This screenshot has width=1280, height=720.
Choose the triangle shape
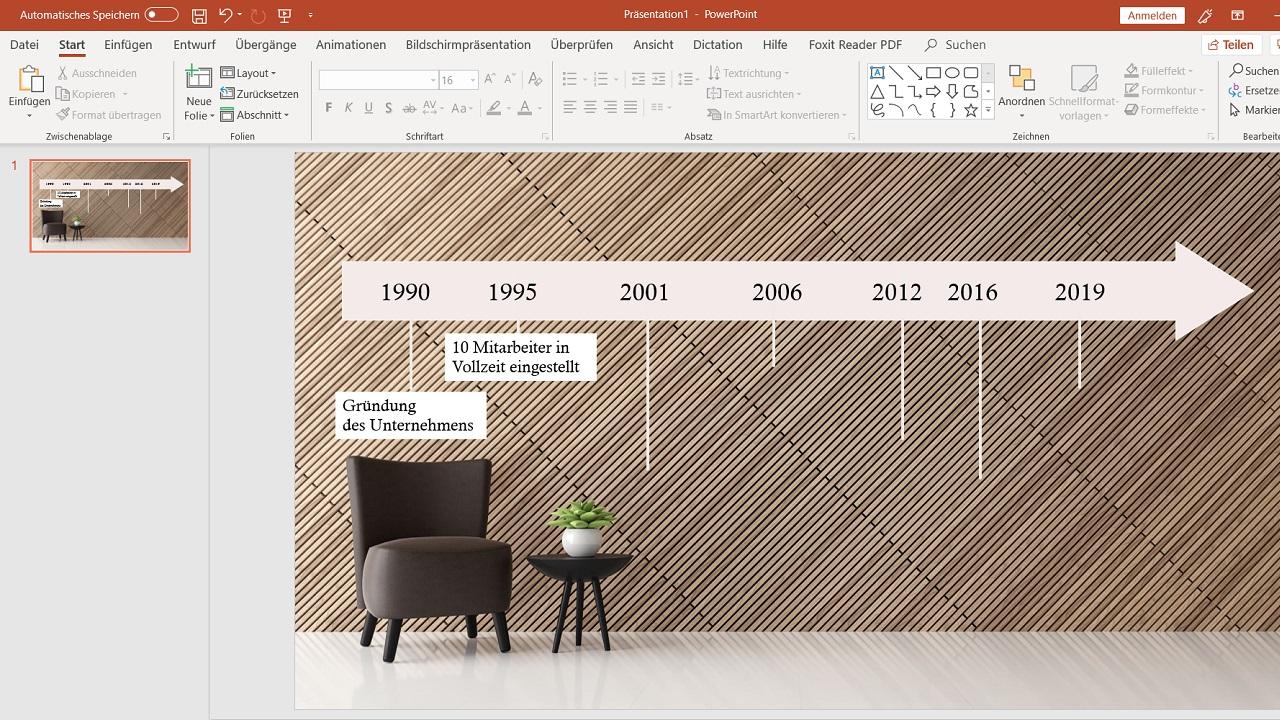point(877,92)
